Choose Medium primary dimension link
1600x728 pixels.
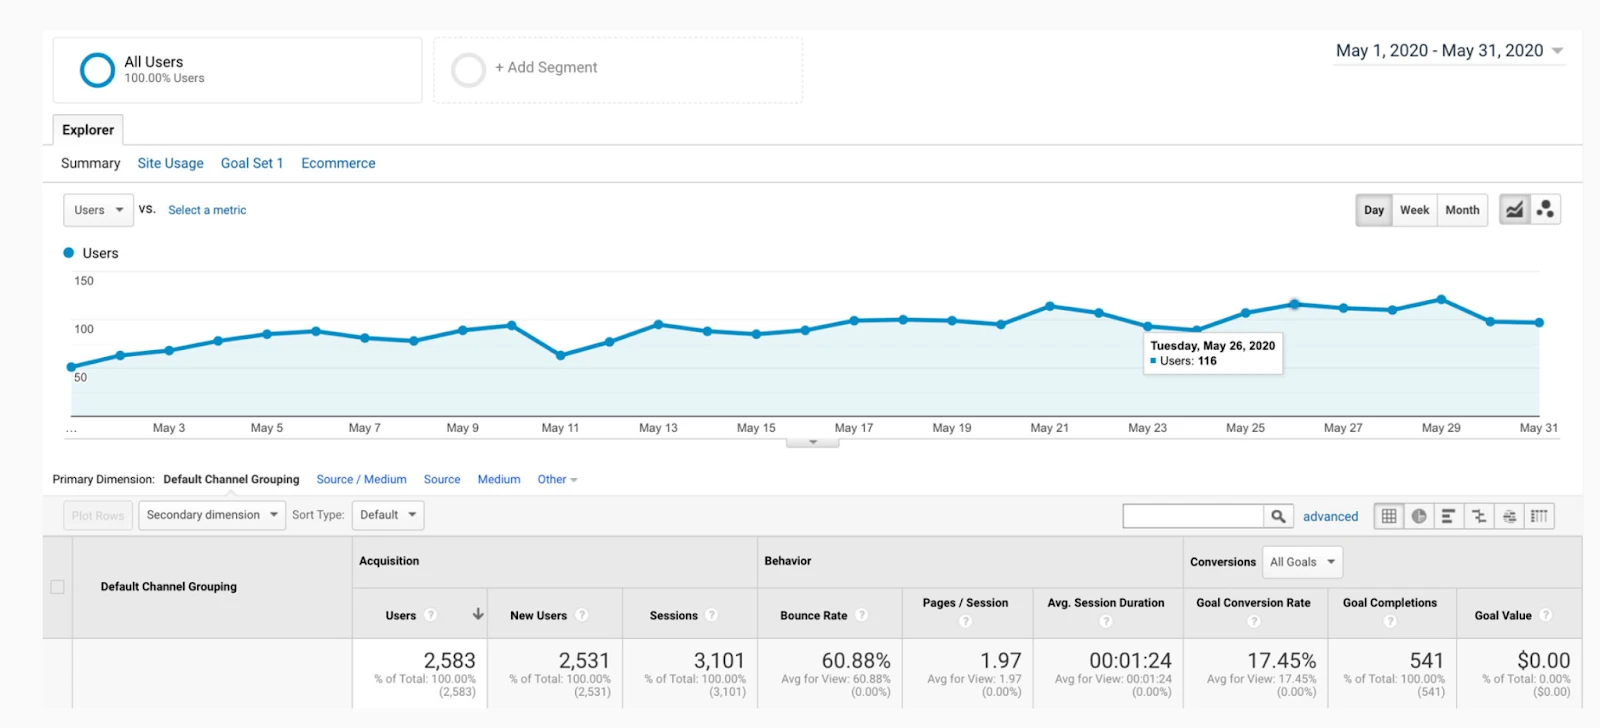(x=499, y=480)
